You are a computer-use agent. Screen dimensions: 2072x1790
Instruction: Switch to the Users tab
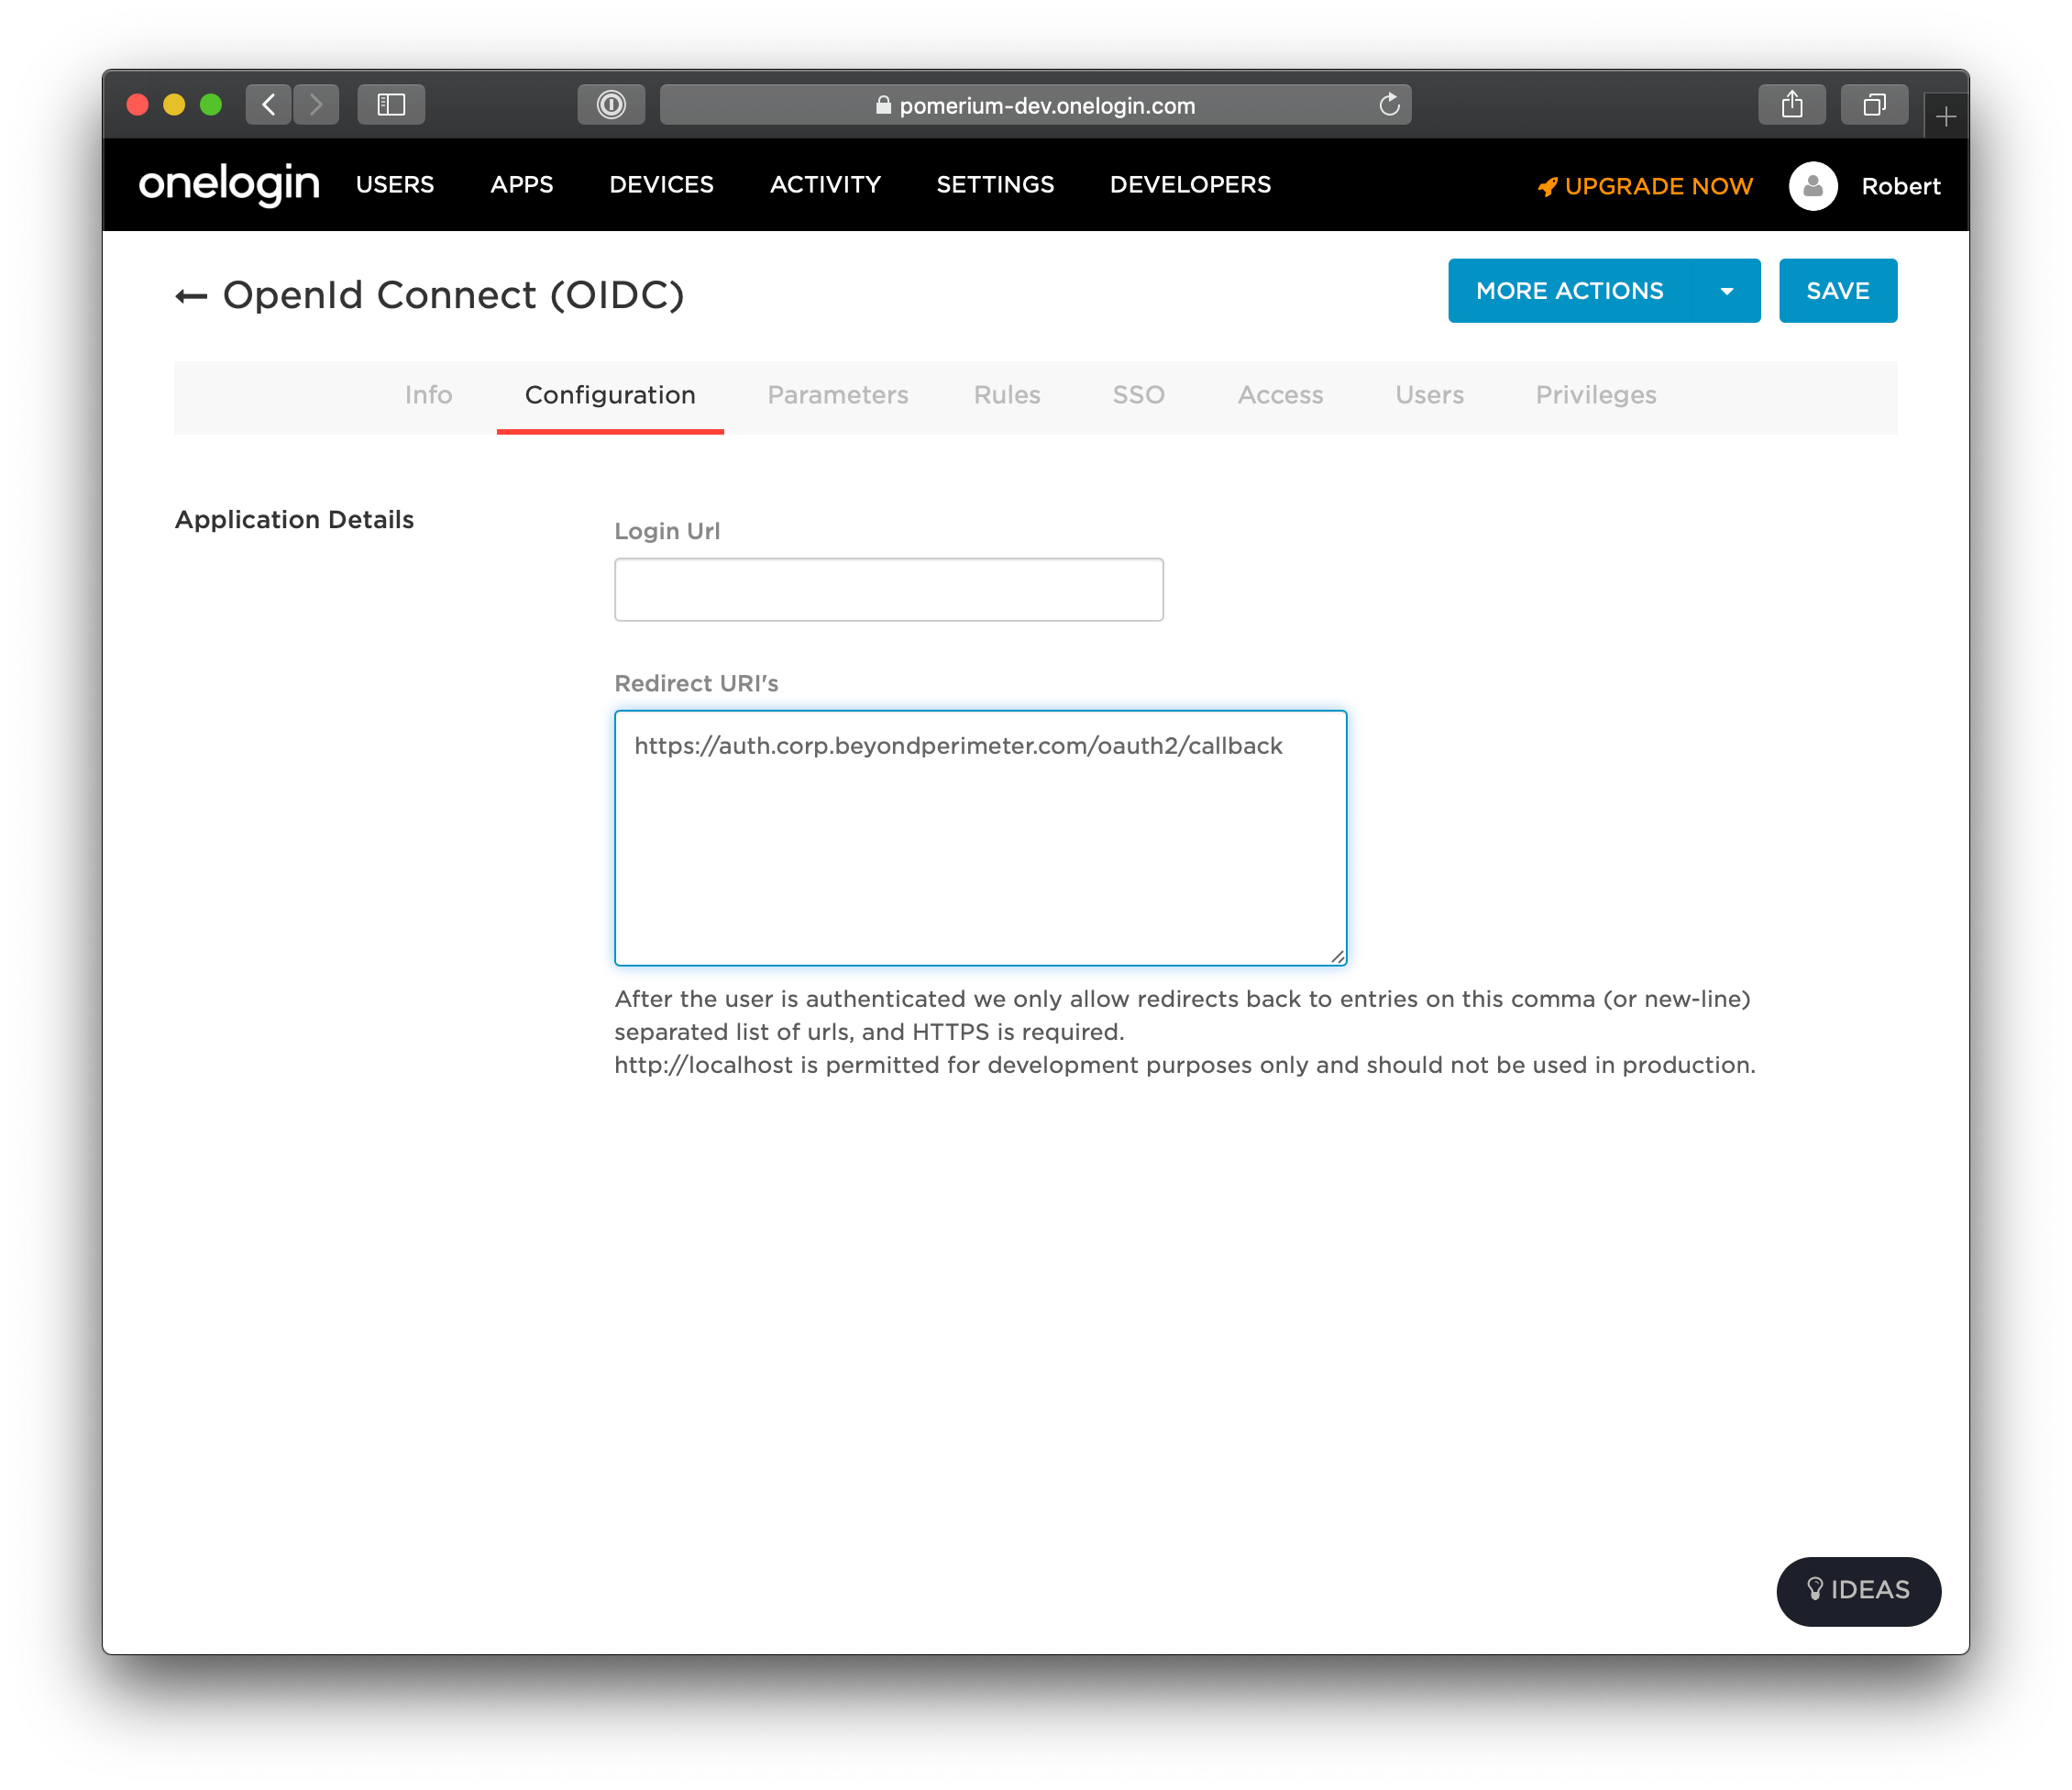pyautogui.click(x=1429, y=395)
